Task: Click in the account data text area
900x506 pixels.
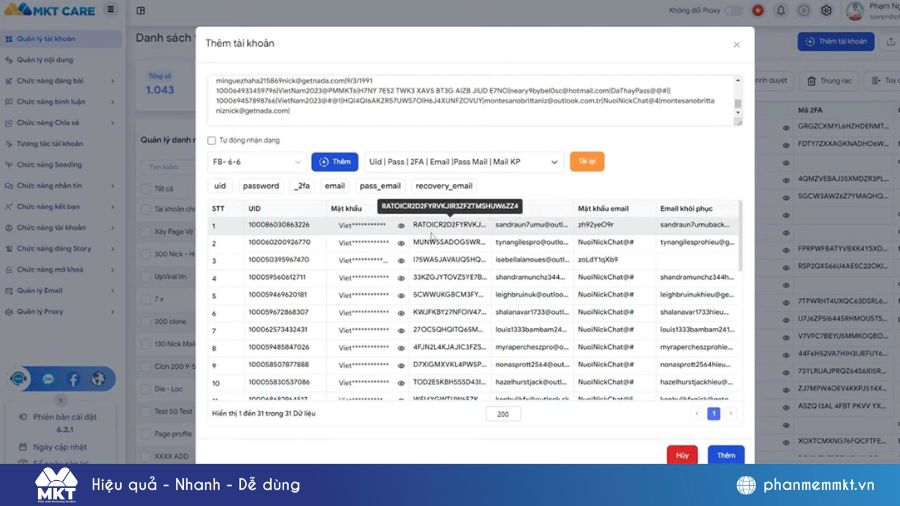Action: (470, 100)
